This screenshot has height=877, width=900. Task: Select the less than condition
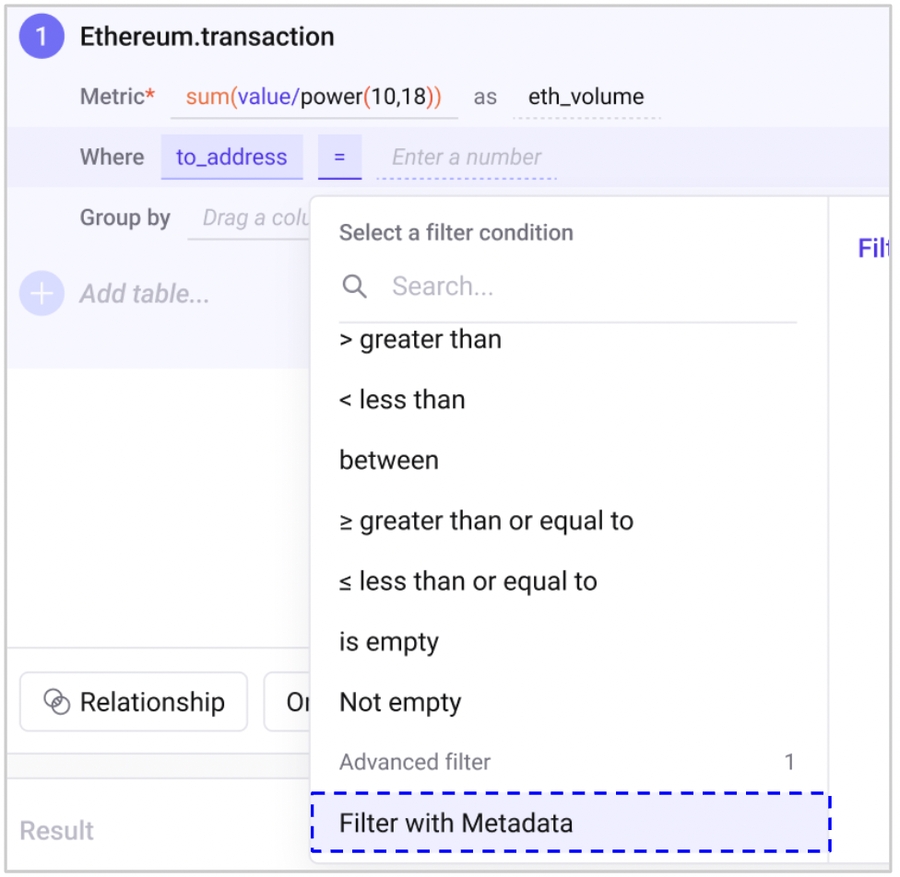(402, 400)
